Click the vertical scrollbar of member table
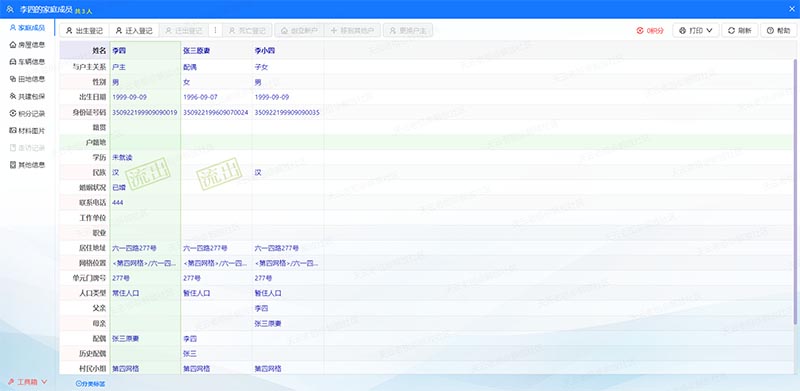 (795, 191)
